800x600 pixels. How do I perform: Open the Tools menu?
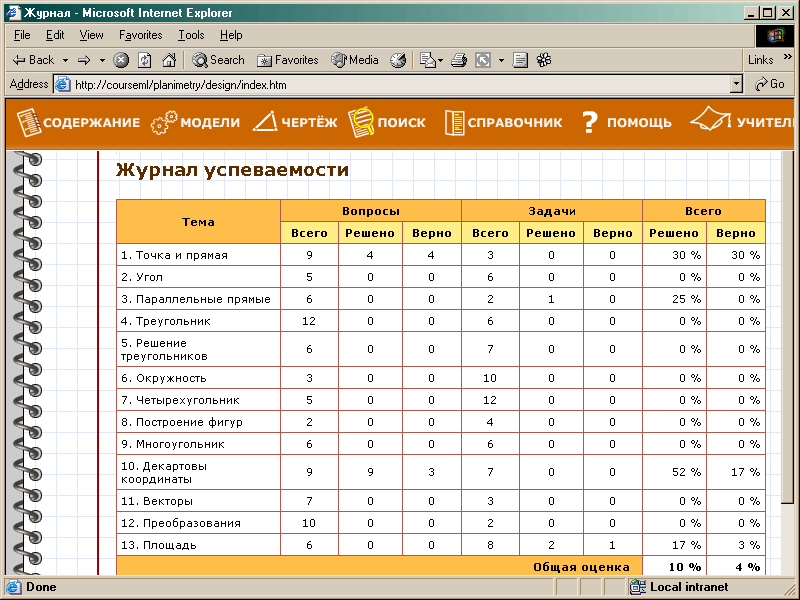tap(191, 35)
